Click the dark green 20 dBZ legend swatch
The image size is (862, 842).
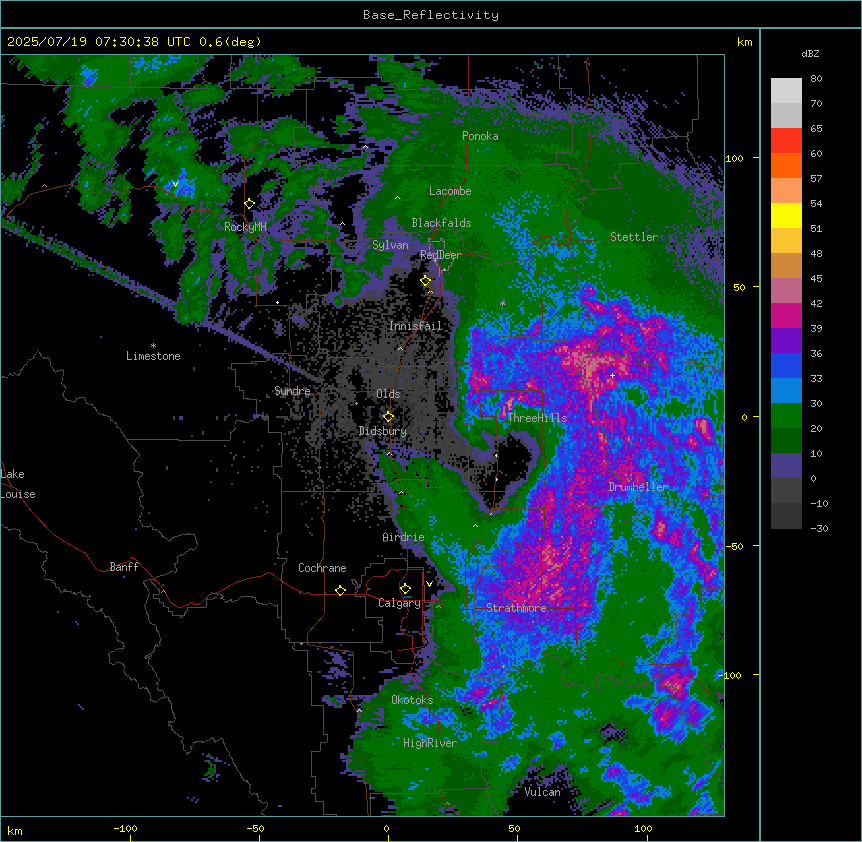pyautogui.click(x=786, y=440)
